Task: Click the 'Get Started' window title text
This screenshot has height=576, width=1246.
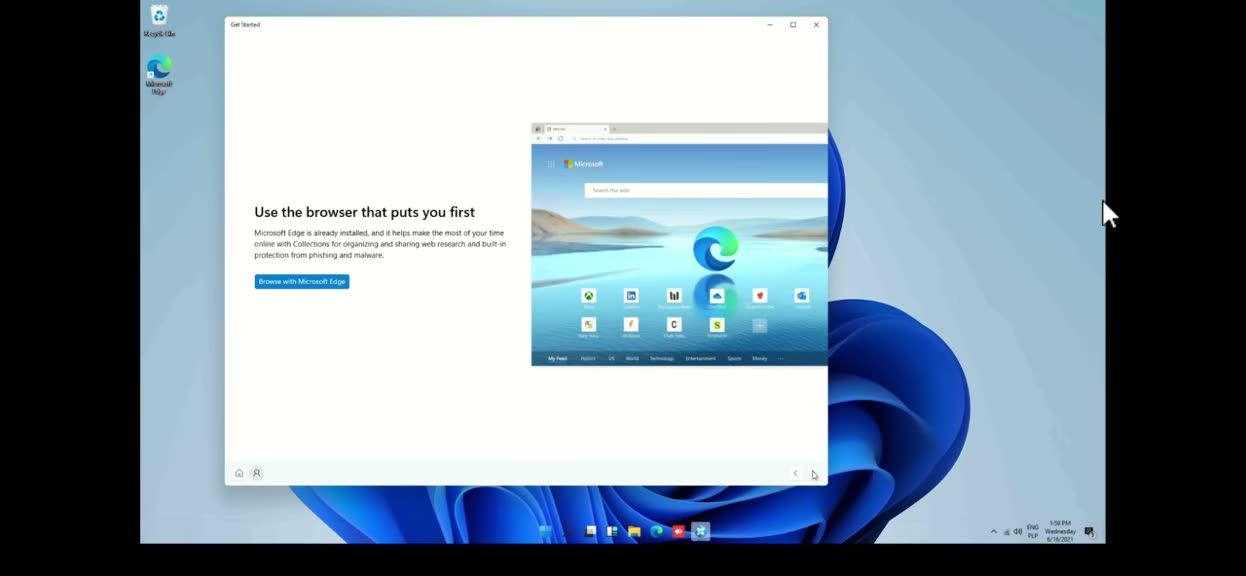Action: pos(245,24)
